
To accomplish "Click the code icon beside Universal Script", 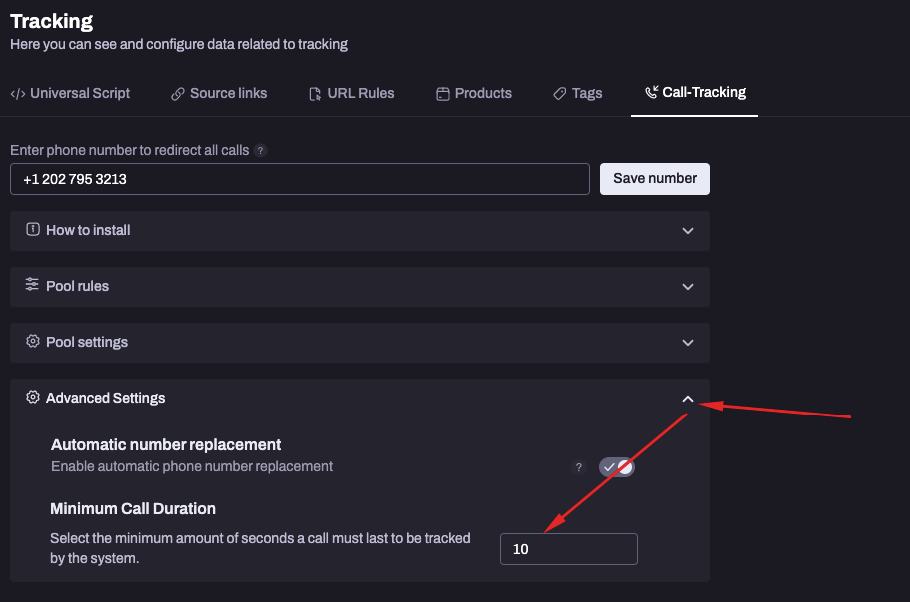I will 18,93.
